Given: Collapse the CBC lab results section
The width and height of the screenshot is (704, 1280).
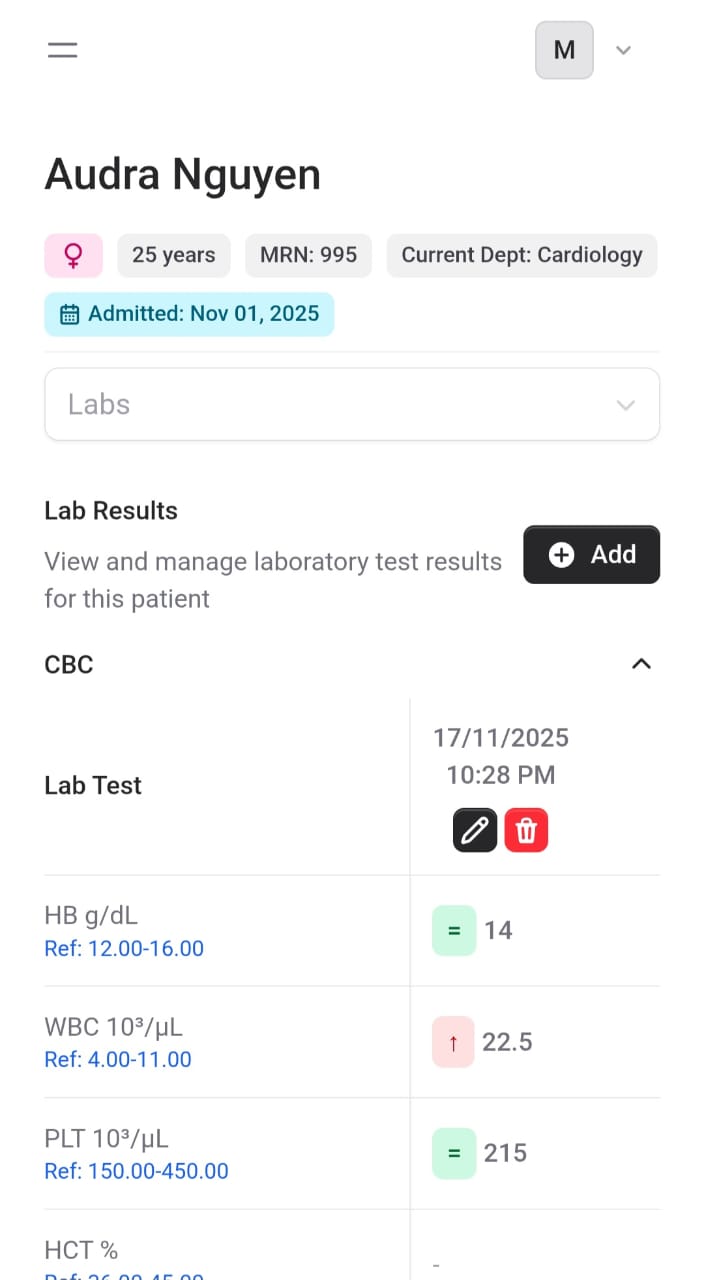Looking at the screenshot, I should [641, 663].
